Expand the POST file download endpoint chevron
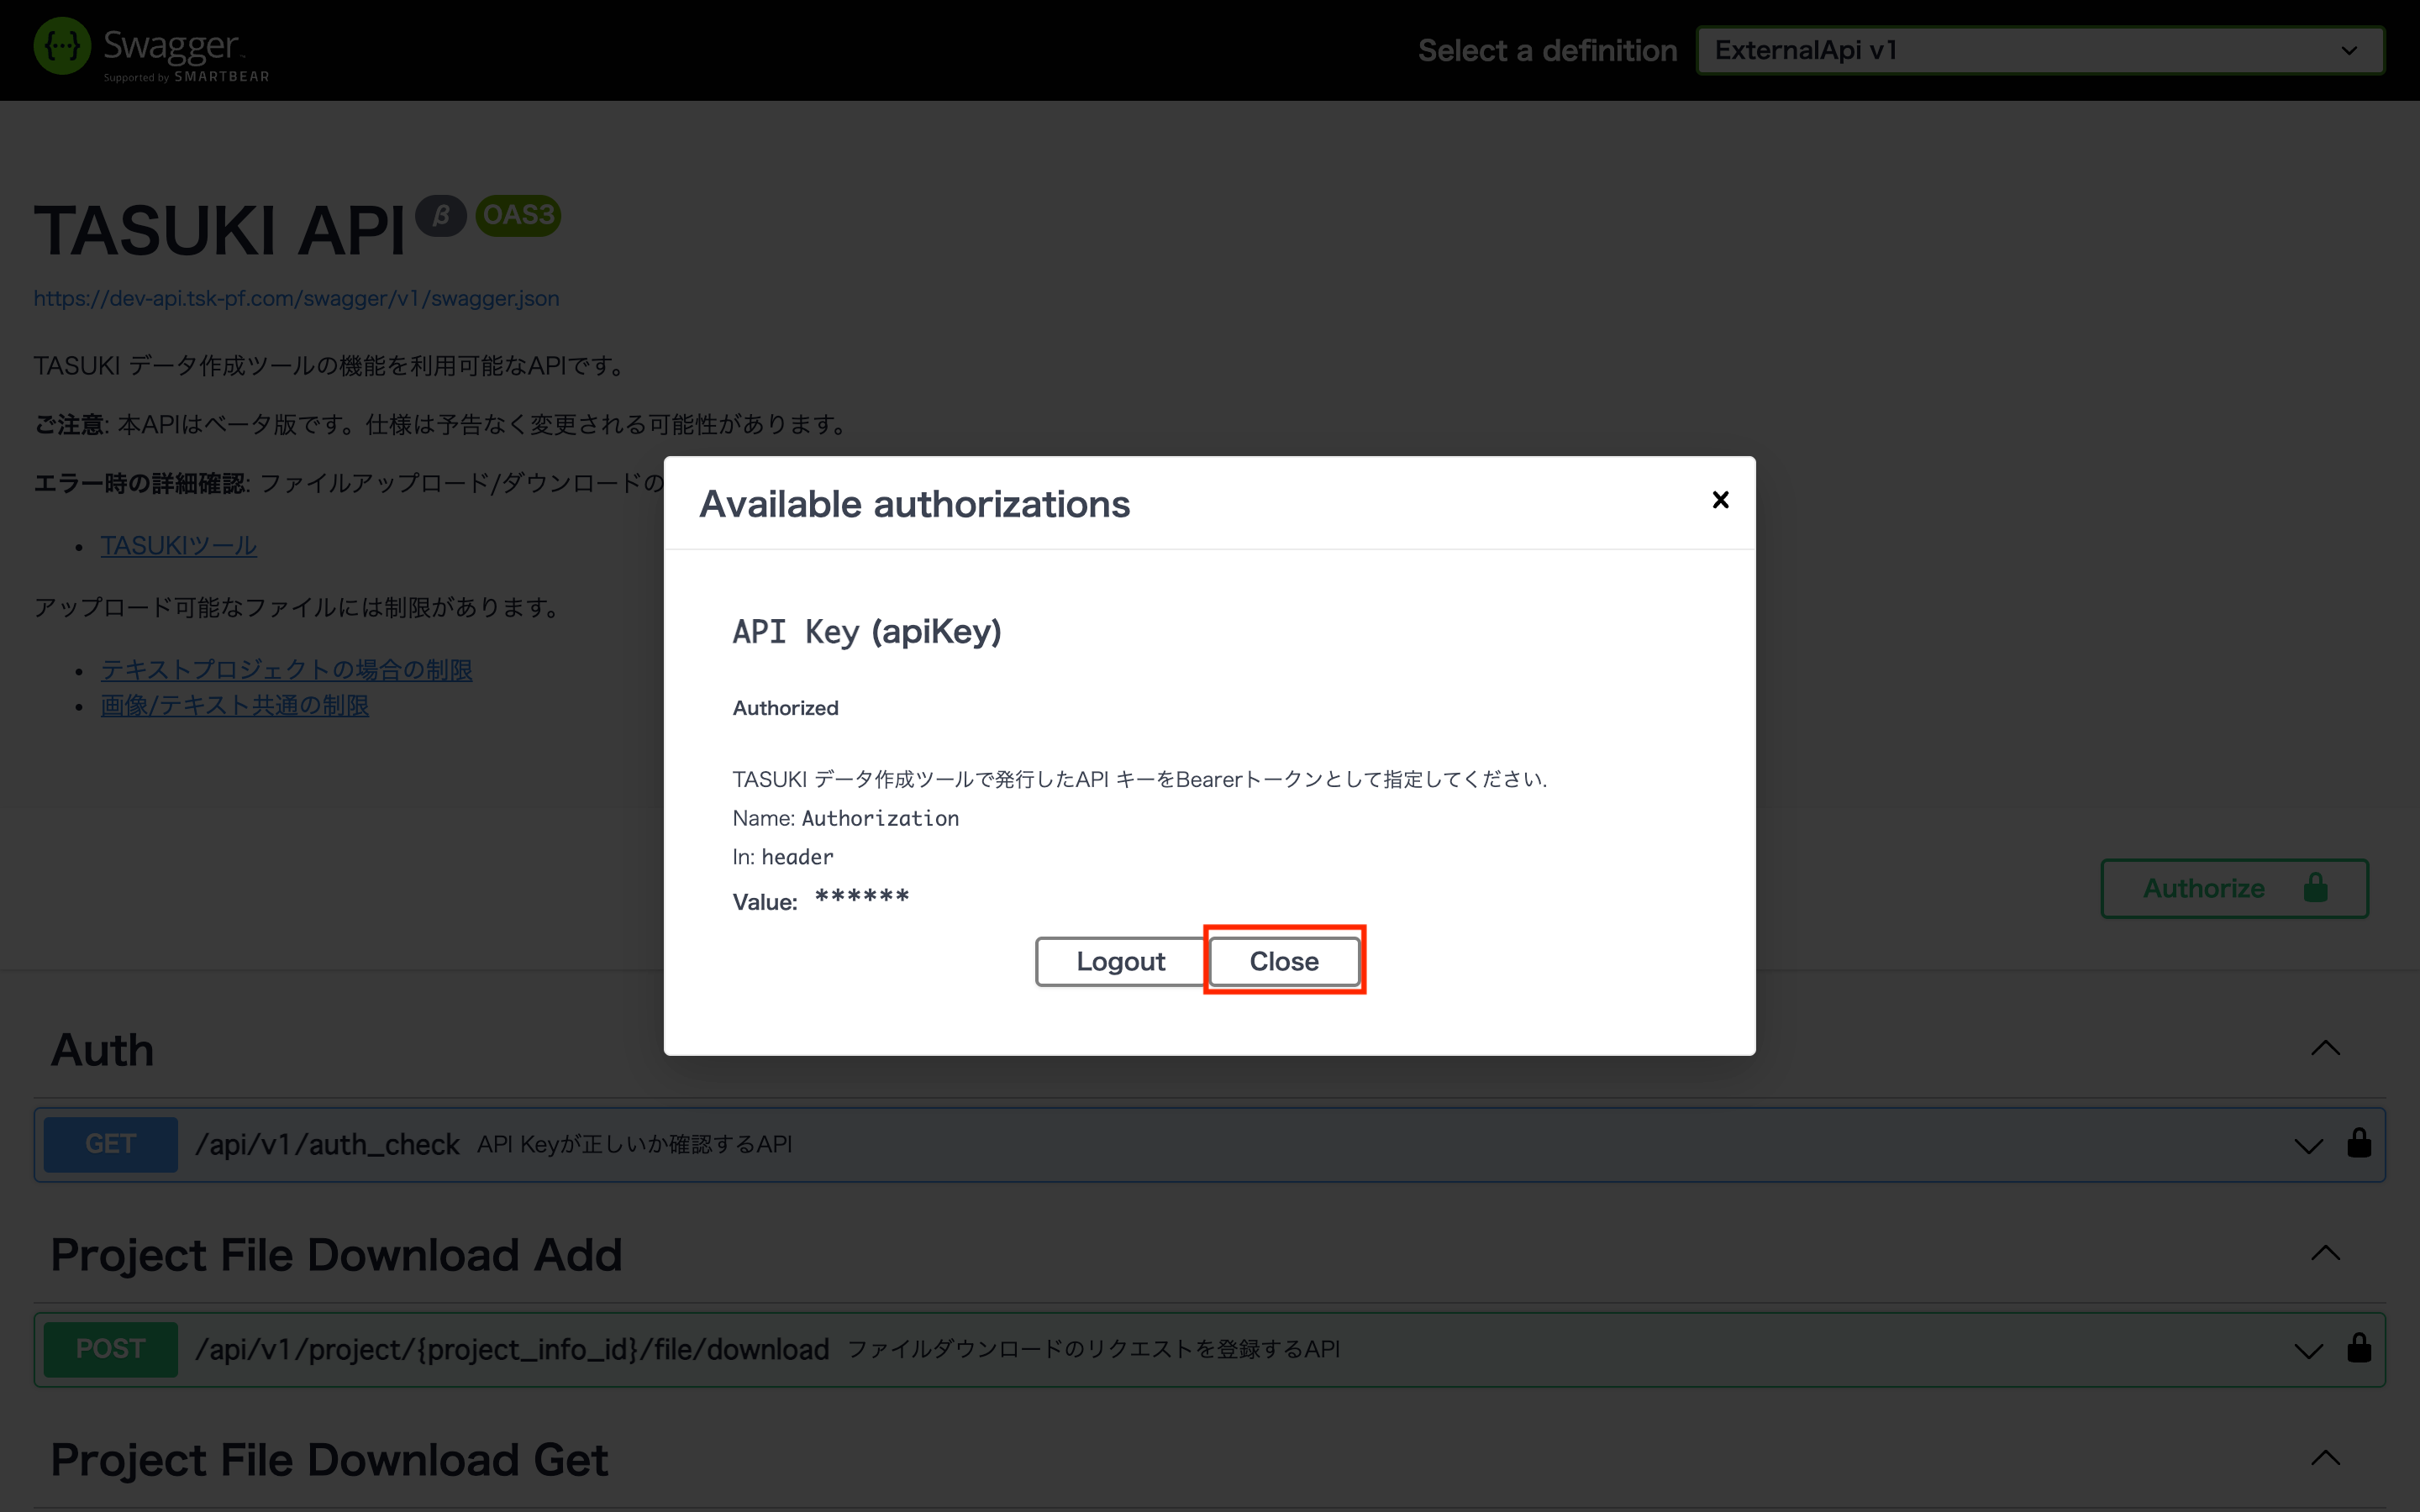2420x1512 pixels. click(2308, 1351)
